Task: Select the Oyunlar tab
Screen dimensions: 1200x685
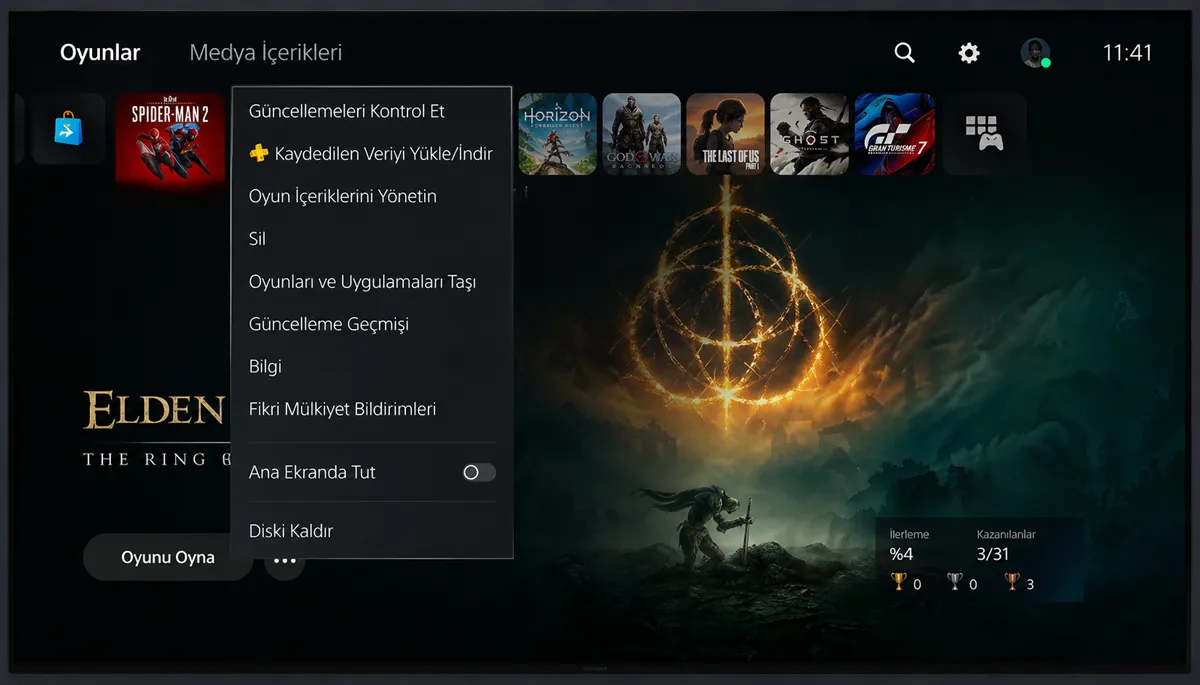Action: click(99, 52)
